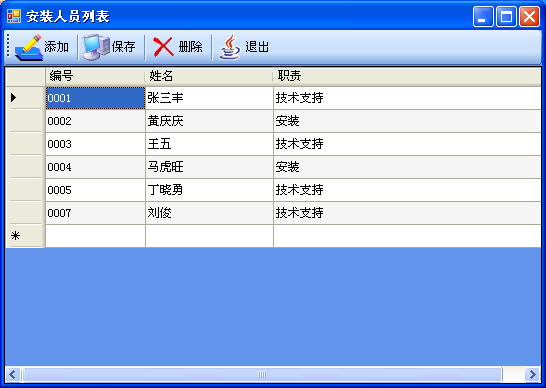Select cell 0005 in 编号 column
This screenshot has height=388, width=546.
pos(95,190)
